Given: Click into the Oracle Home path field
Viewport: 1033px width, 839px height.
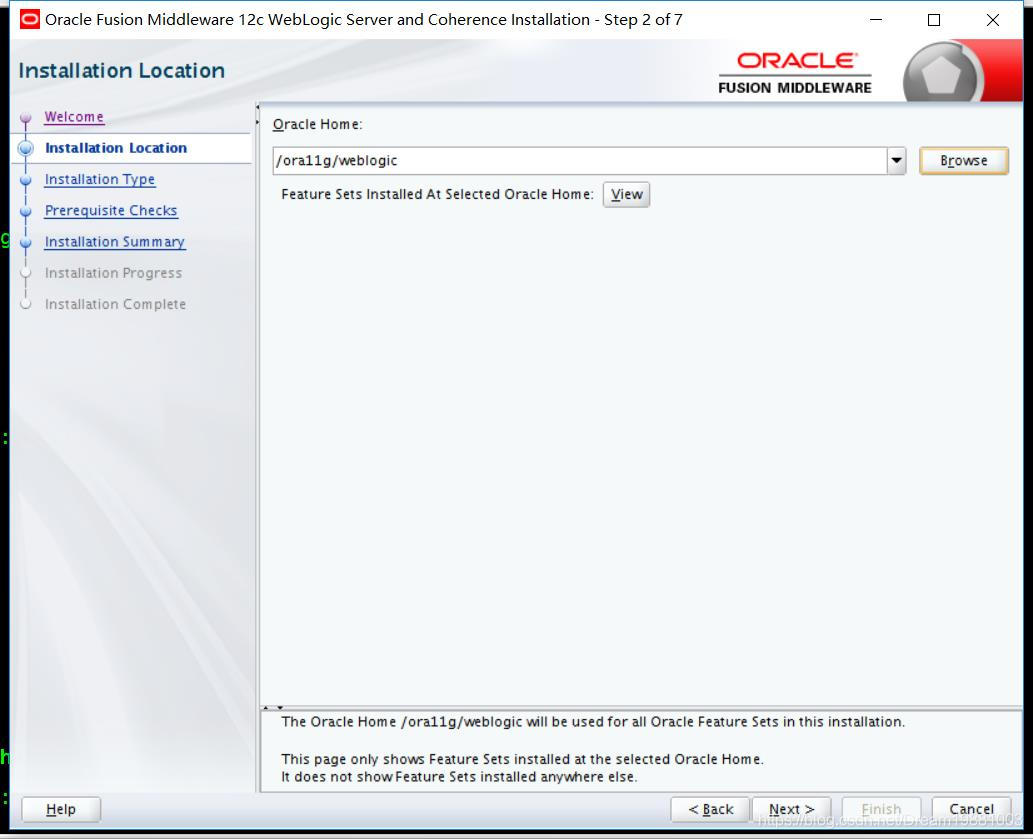Looking at the screenshot, I should 580,161.
